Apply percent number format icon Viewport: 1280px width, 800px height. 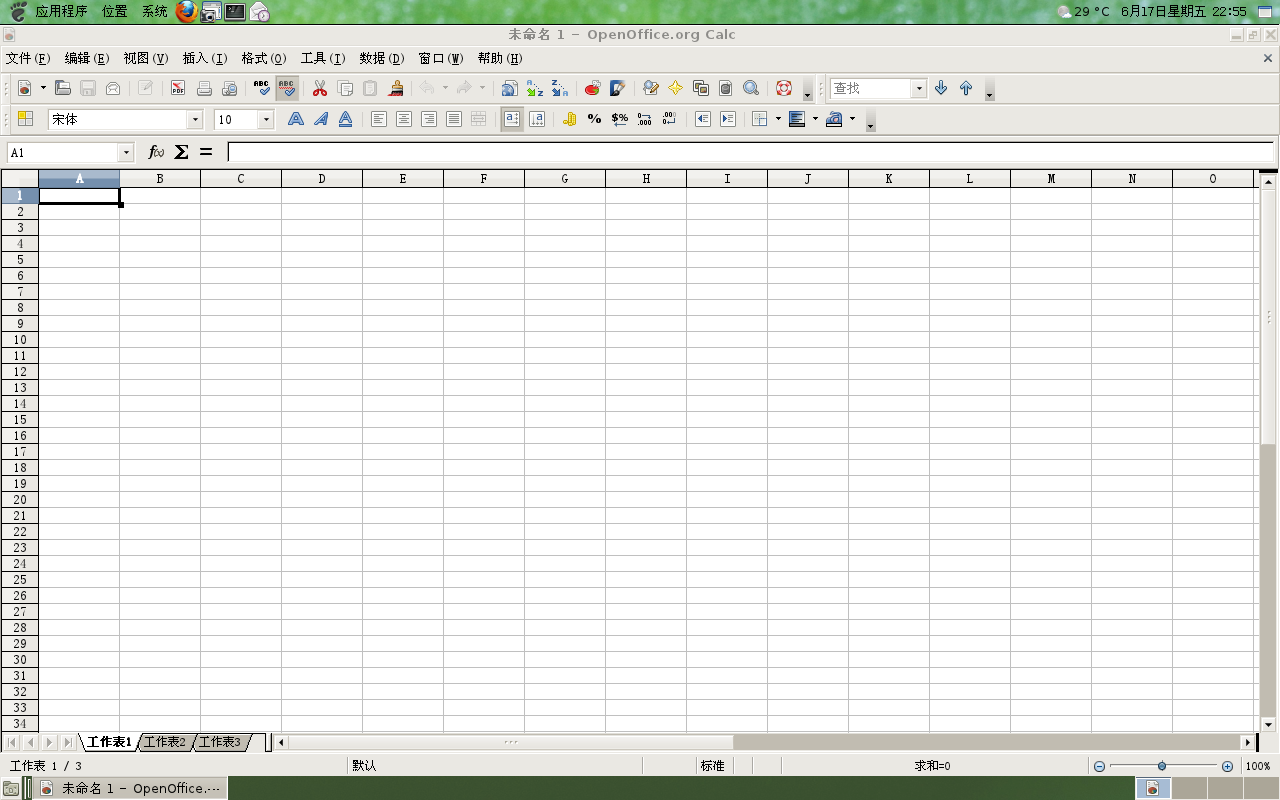595,119
